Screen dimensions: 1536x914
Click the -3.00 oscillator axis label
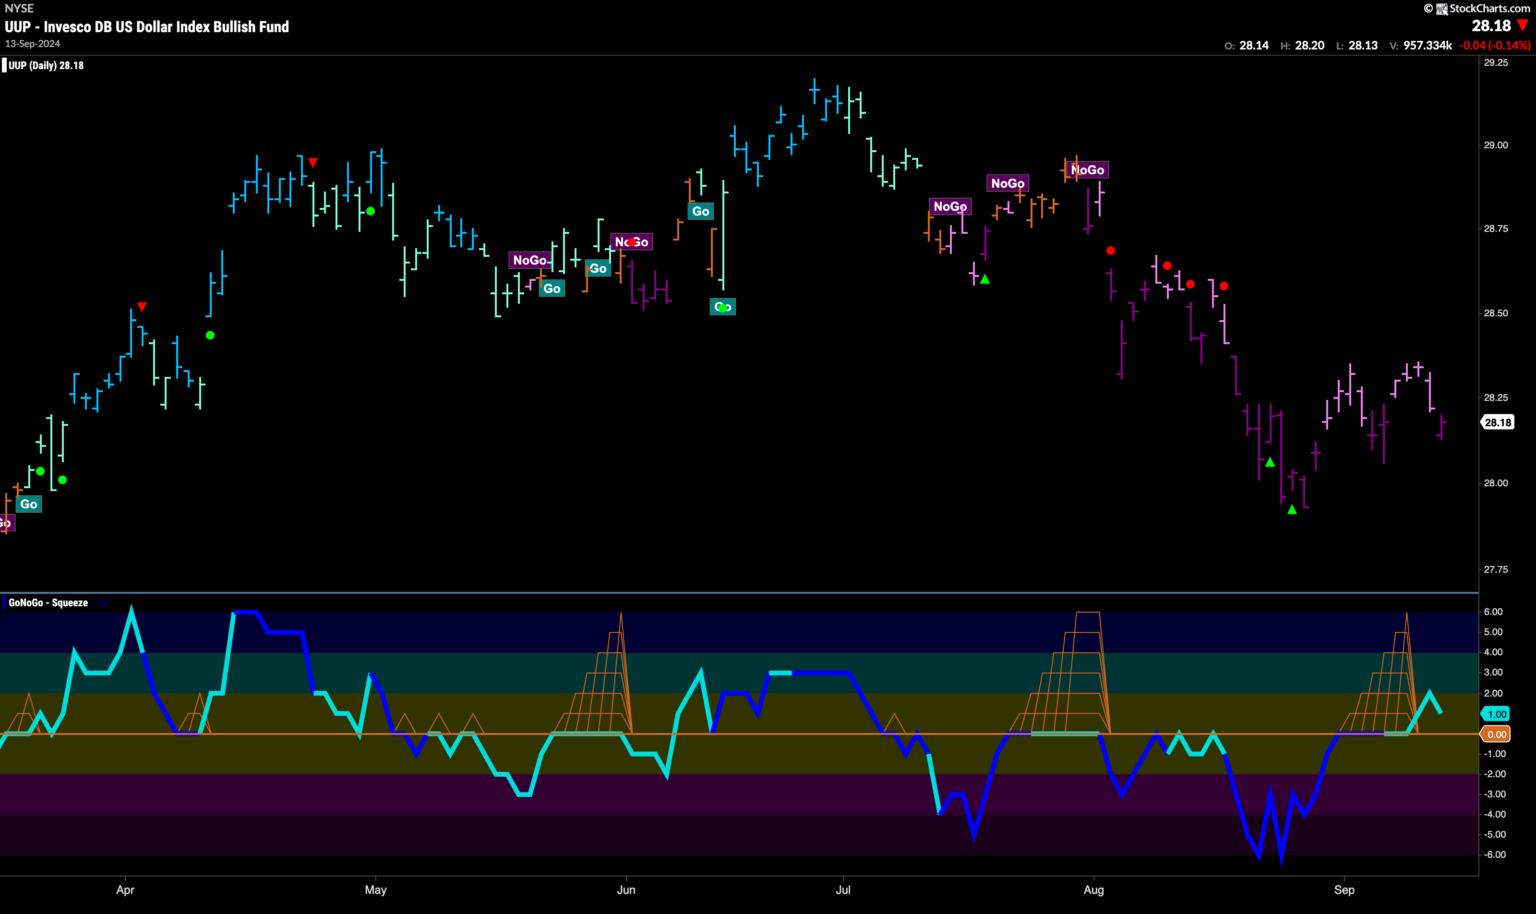click(x=1493, y=794)
